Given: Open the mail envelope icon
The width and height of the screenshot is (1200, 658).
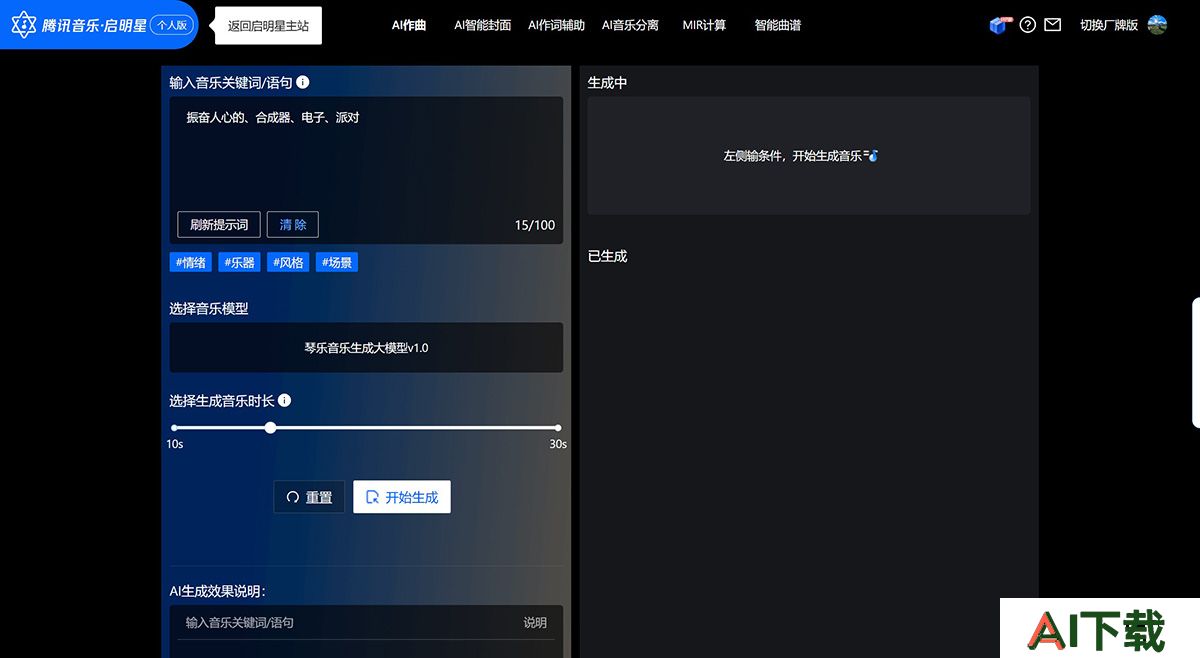Looking at the screenshot, I should click(1052, 25).
